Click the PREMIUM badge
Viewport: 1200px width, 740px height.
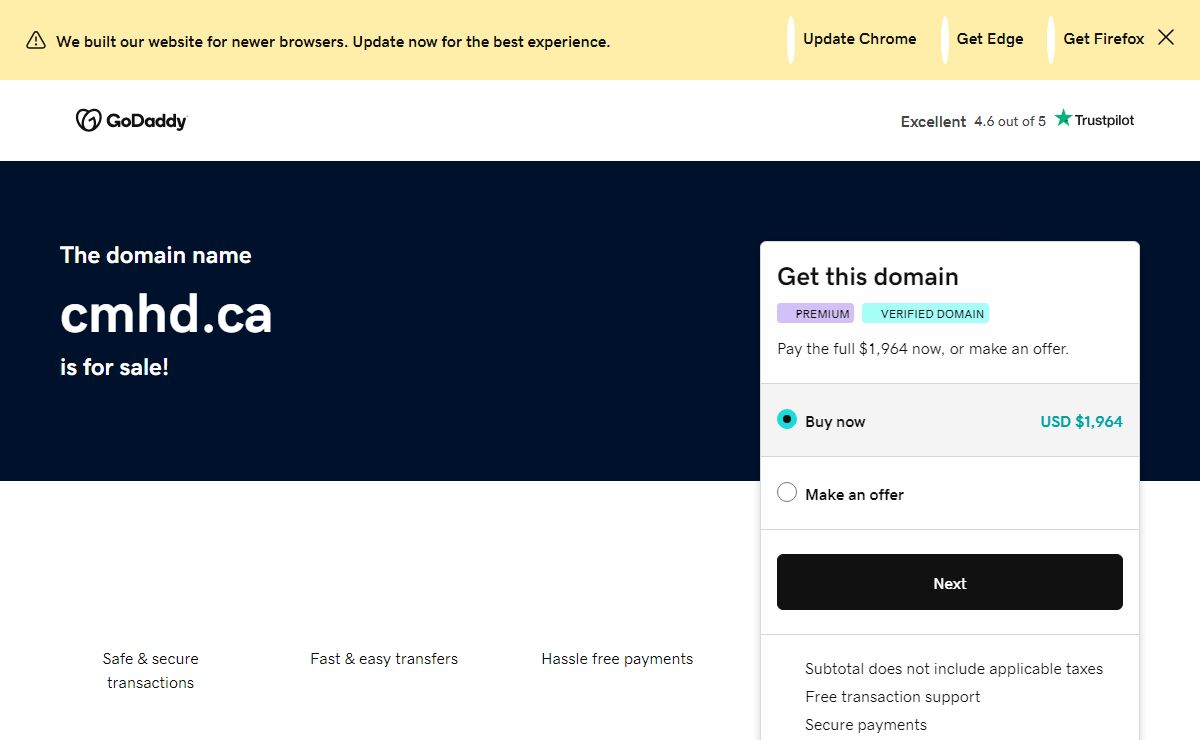click(816, 314)
